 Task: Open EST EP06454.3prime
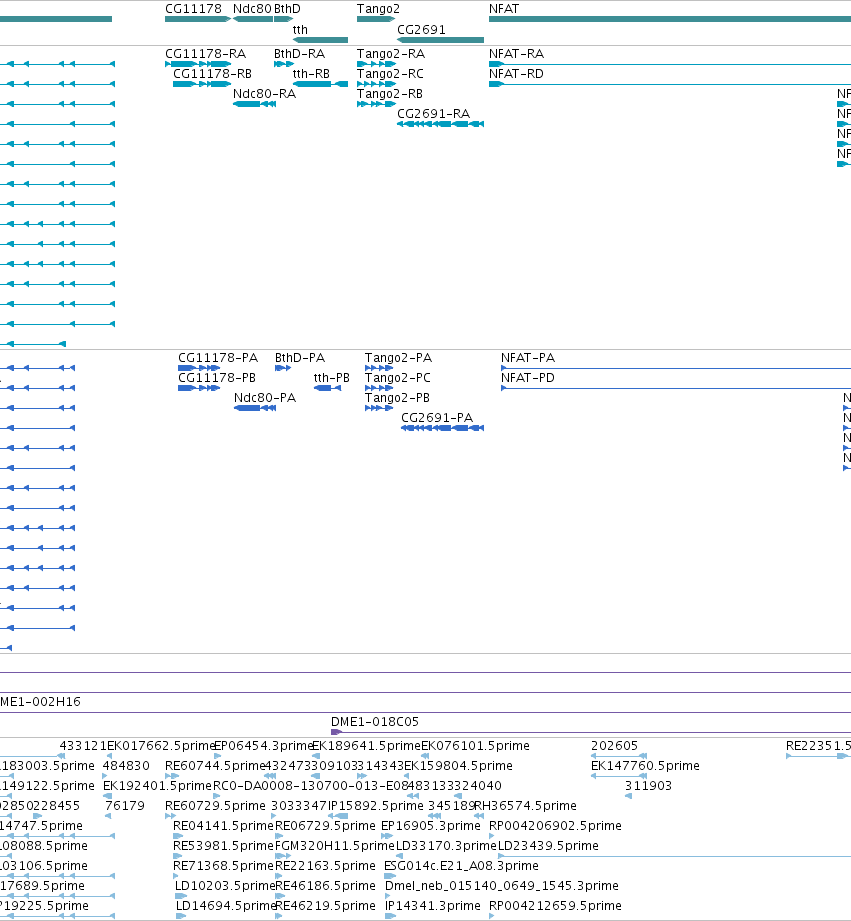point(264,746)
